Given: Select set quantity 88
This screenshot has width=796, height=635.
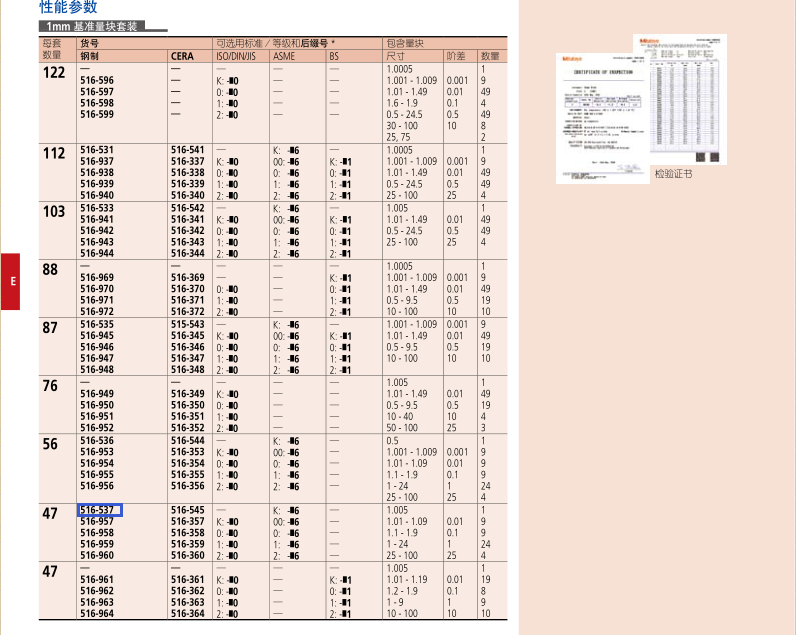Looking at the screenshot, I should coord(50,270).
